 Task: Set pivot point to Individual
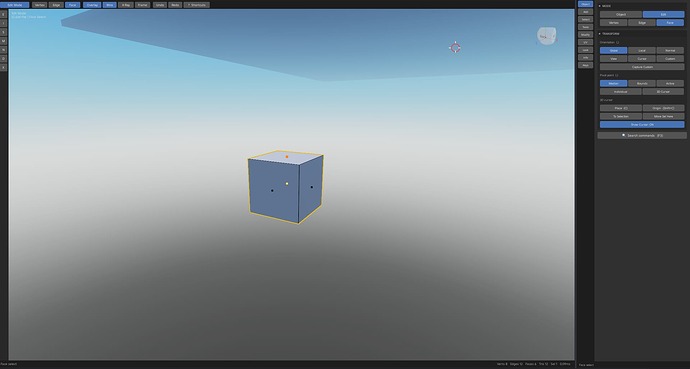[620, 91]
